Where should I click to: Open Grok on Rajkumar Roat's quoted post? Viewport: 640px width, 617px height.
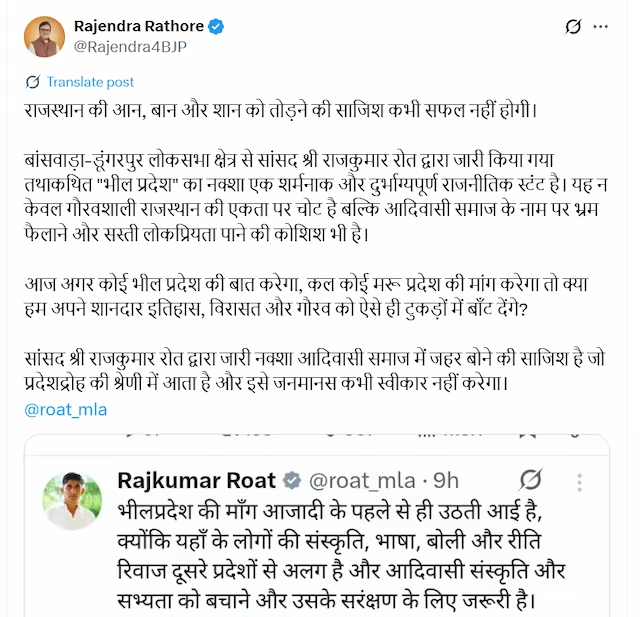point(532,480)
